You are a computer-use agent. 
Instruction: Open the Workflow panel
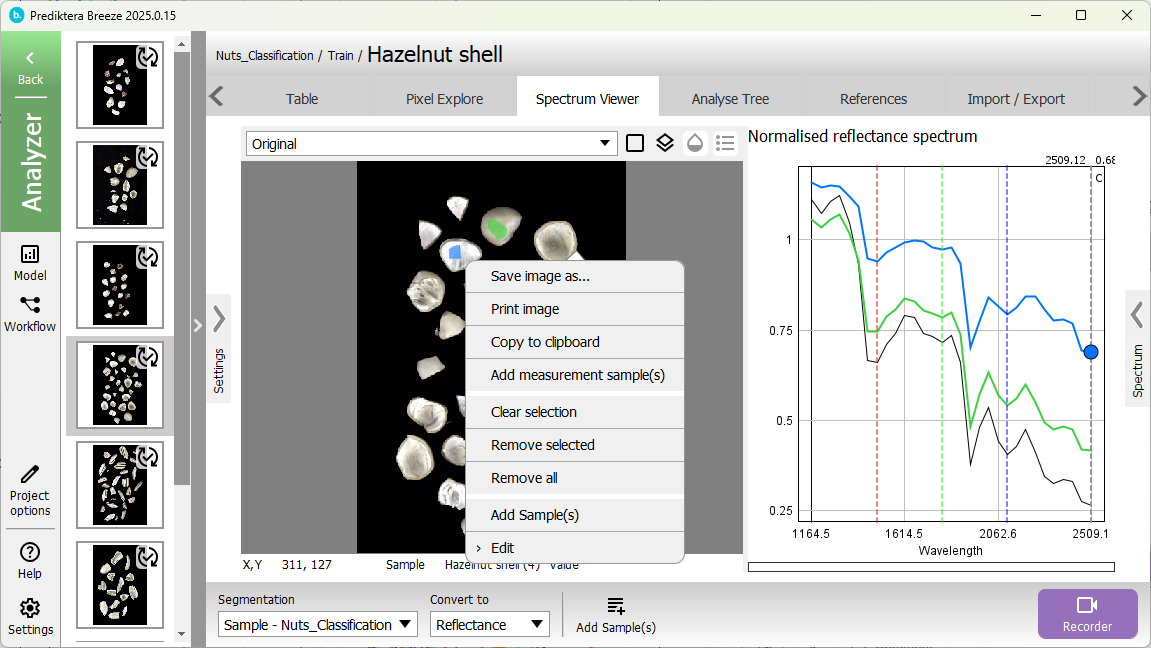pos(30,314)
